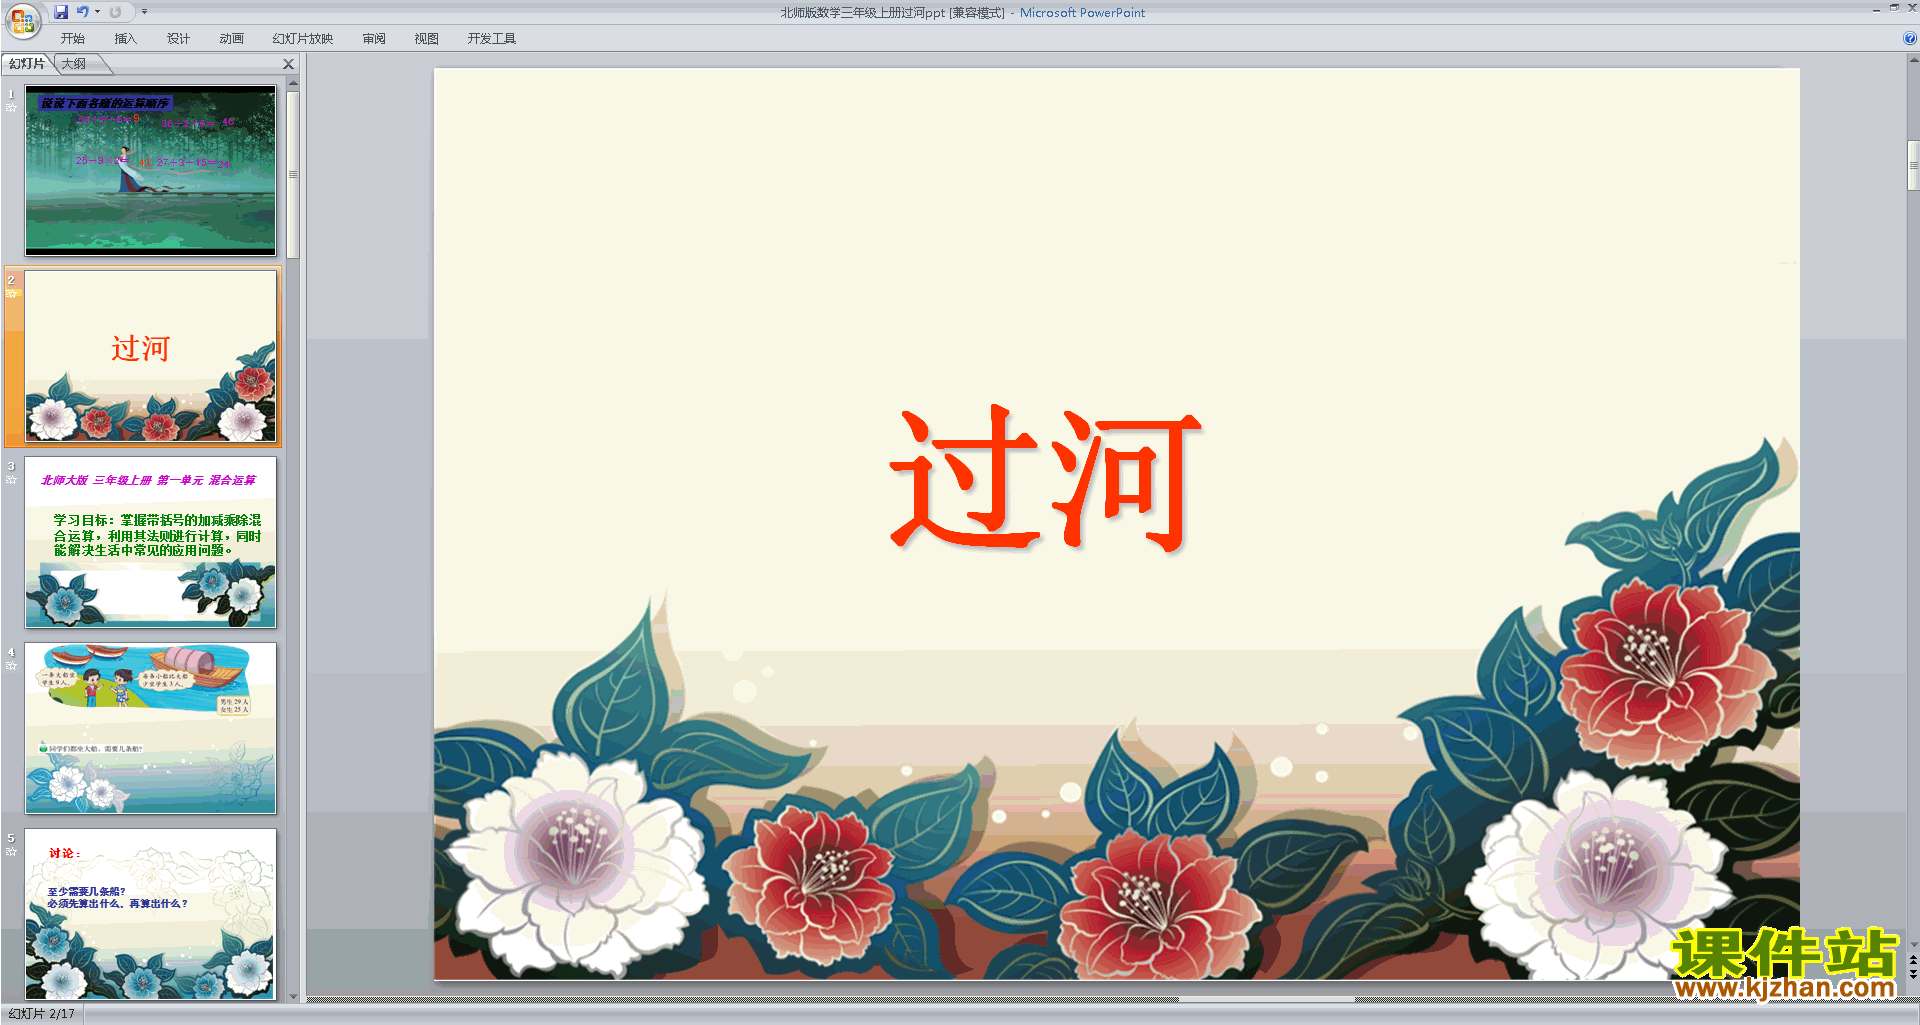Click main editor scroll up arrow
This screenshot has height=1025, width=1920.
1913,59
